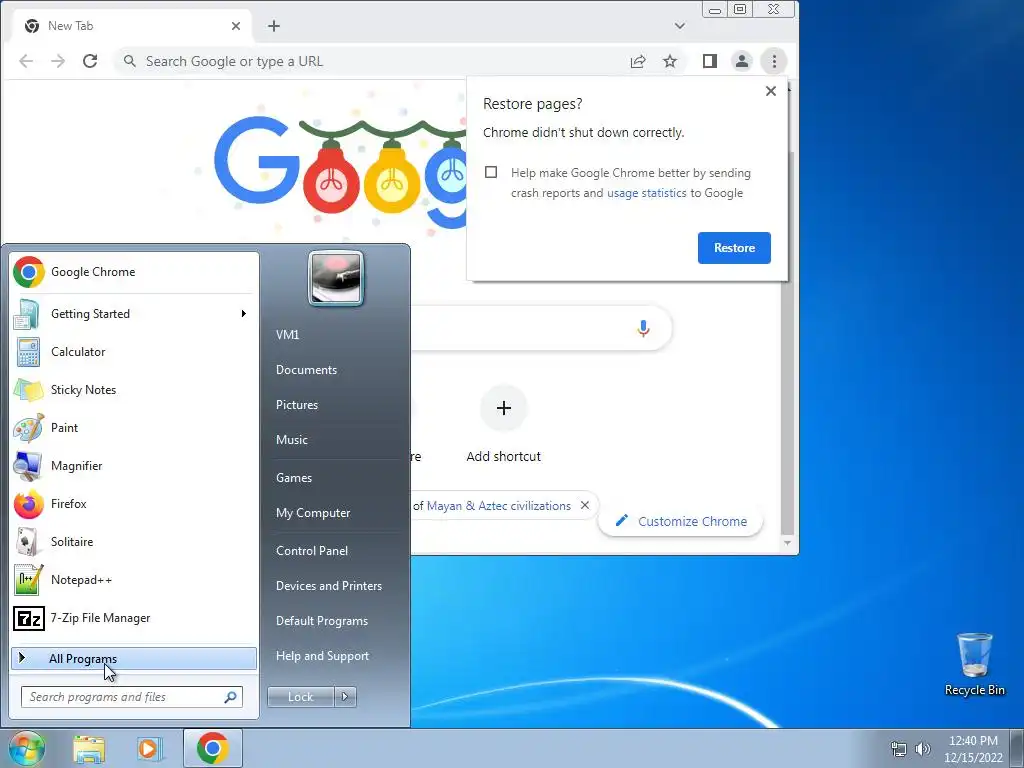
Task: Open Mayan & Aztec civilizations link
Action: (x=498, y=506)
